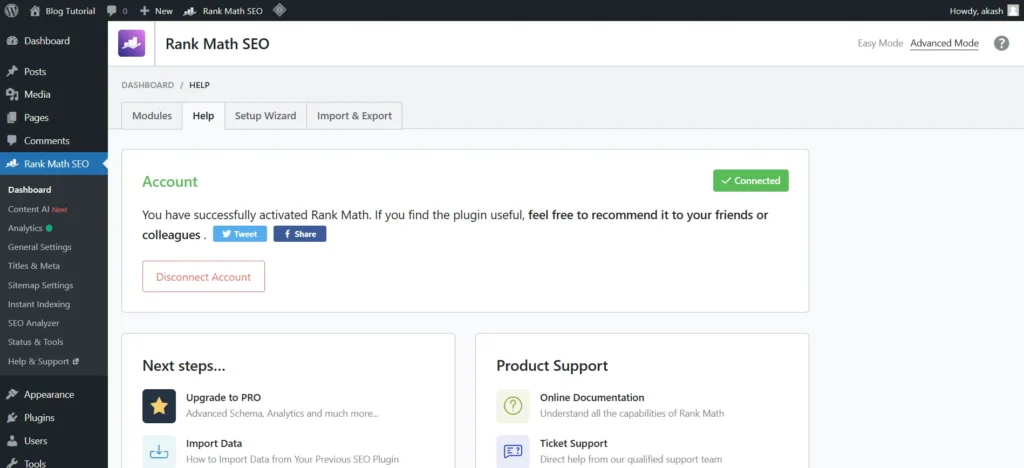
Task: Open the Modules tab
Action: coord(152,116)
